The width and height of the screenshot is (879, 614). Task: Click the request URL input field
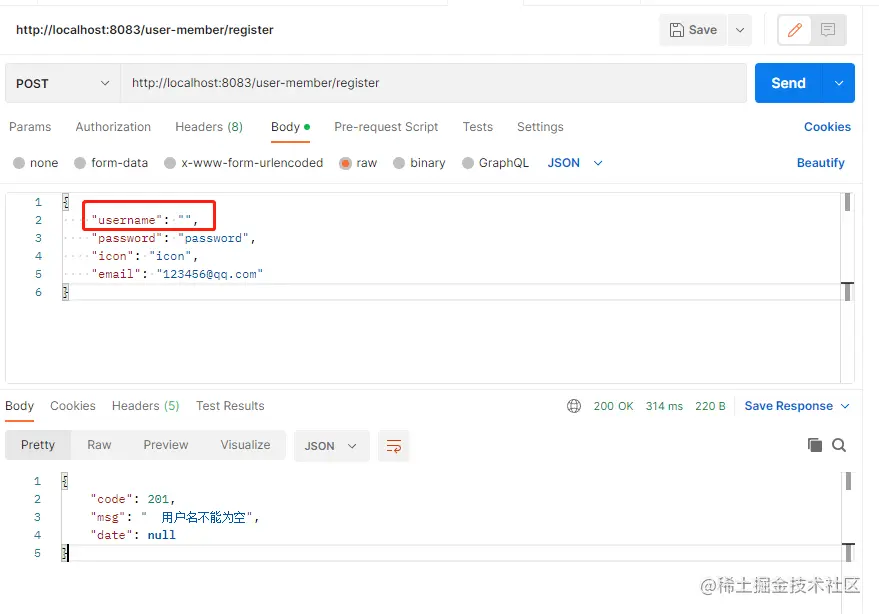pyautogui.click(x=433, y=83)
